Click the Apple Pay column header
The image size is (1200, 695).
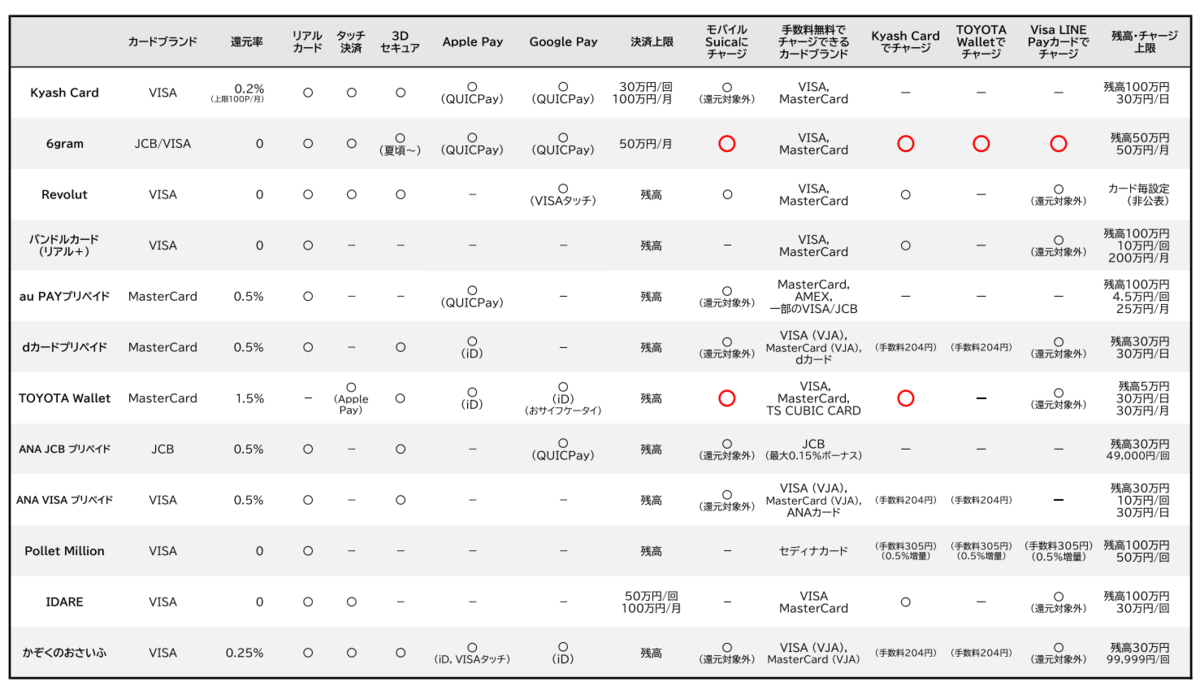(x=472, y=42)
